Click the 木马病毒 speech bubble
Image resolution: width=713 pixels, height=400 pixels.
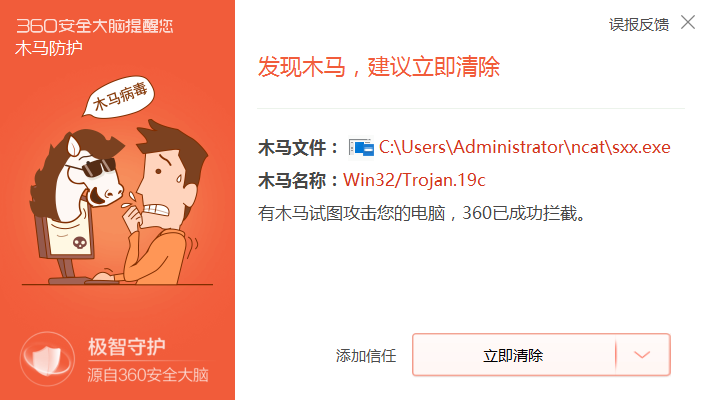click(x=119, y=96)
